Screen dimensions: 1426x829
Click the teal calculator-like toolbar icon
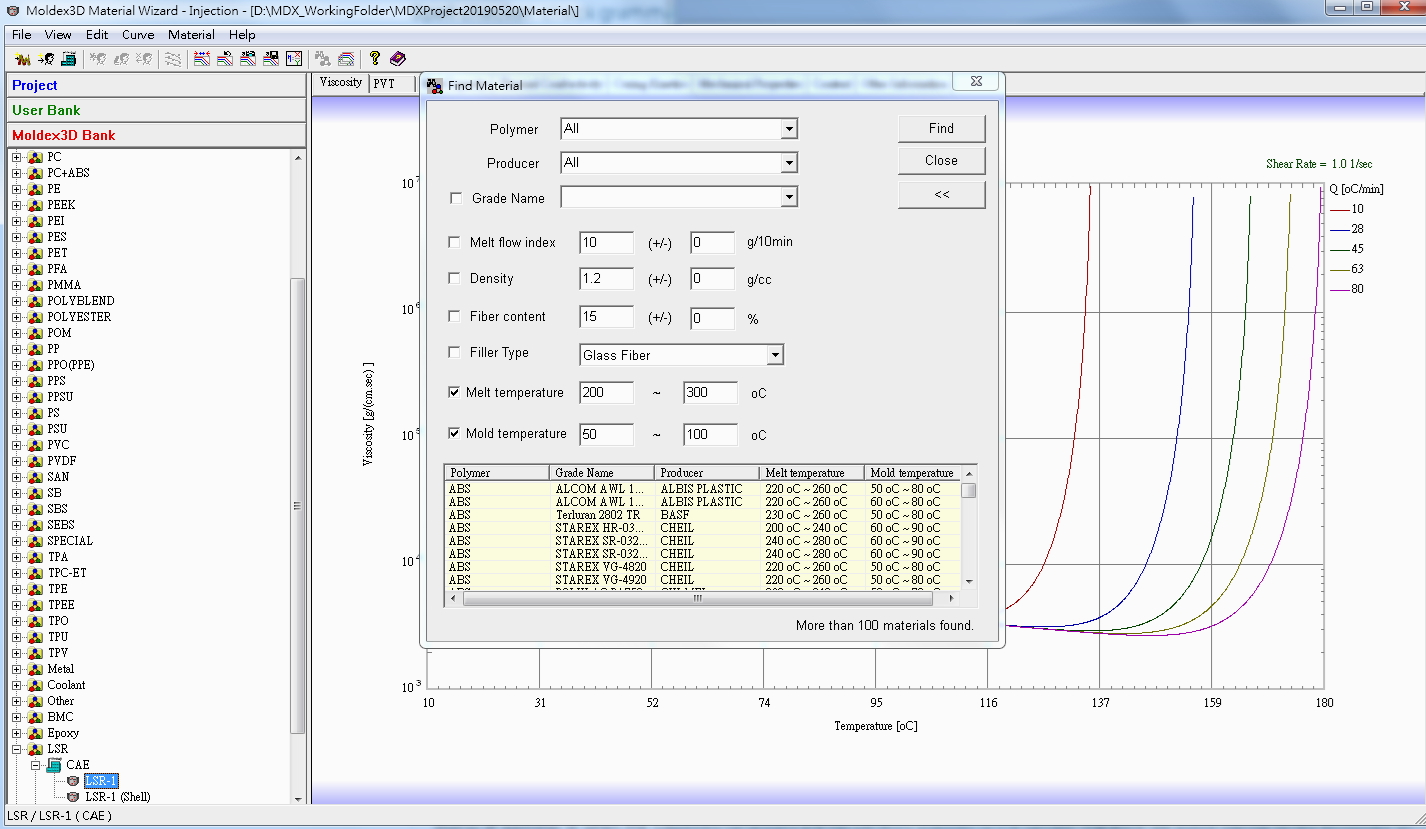68,59
